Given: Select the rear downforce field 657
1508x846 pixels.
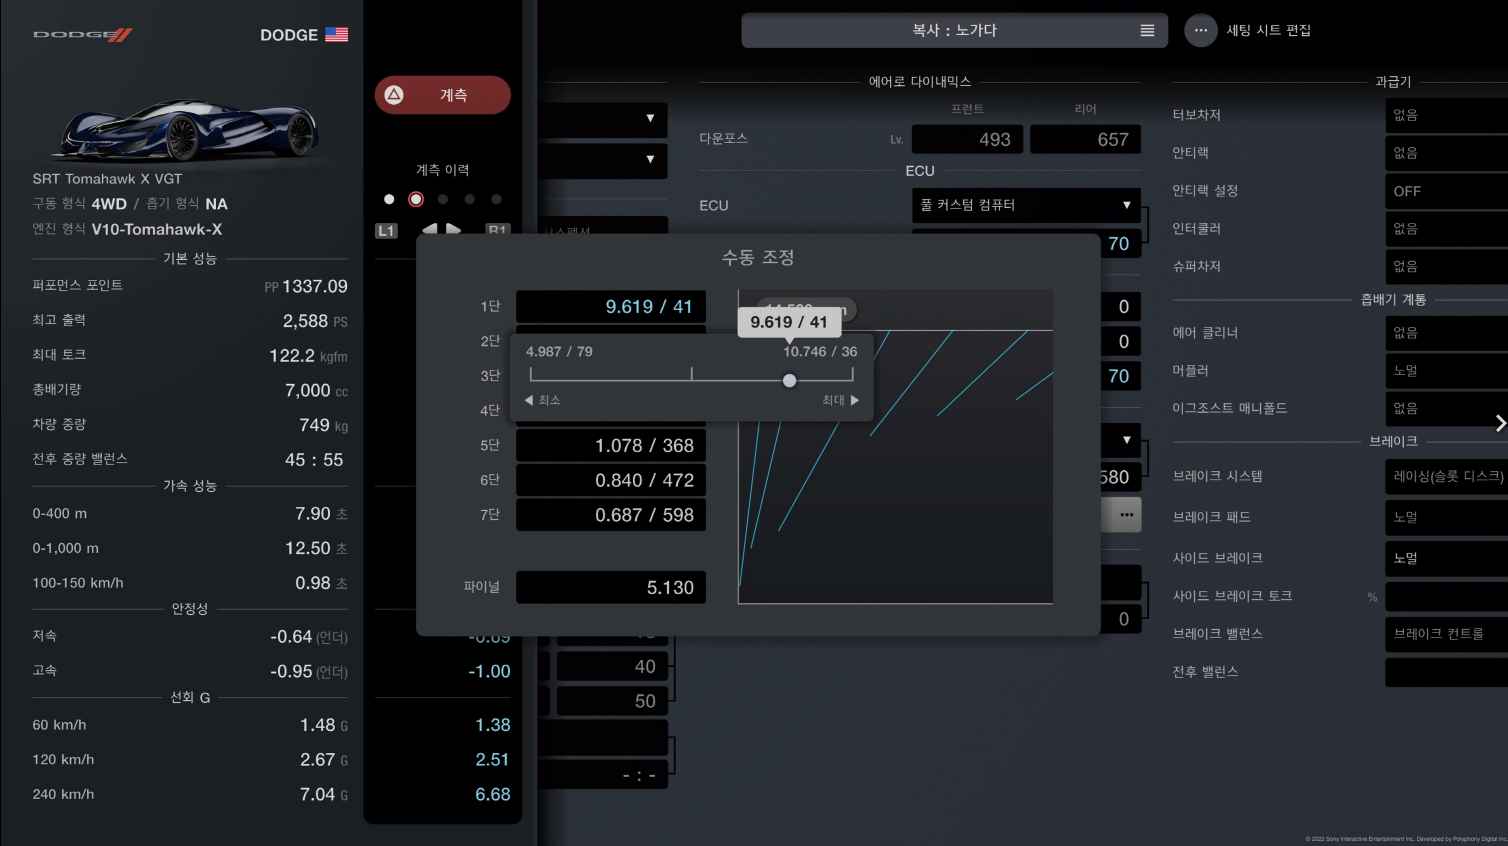Looking at the screenshot, I should click(x=1086, y=140).
